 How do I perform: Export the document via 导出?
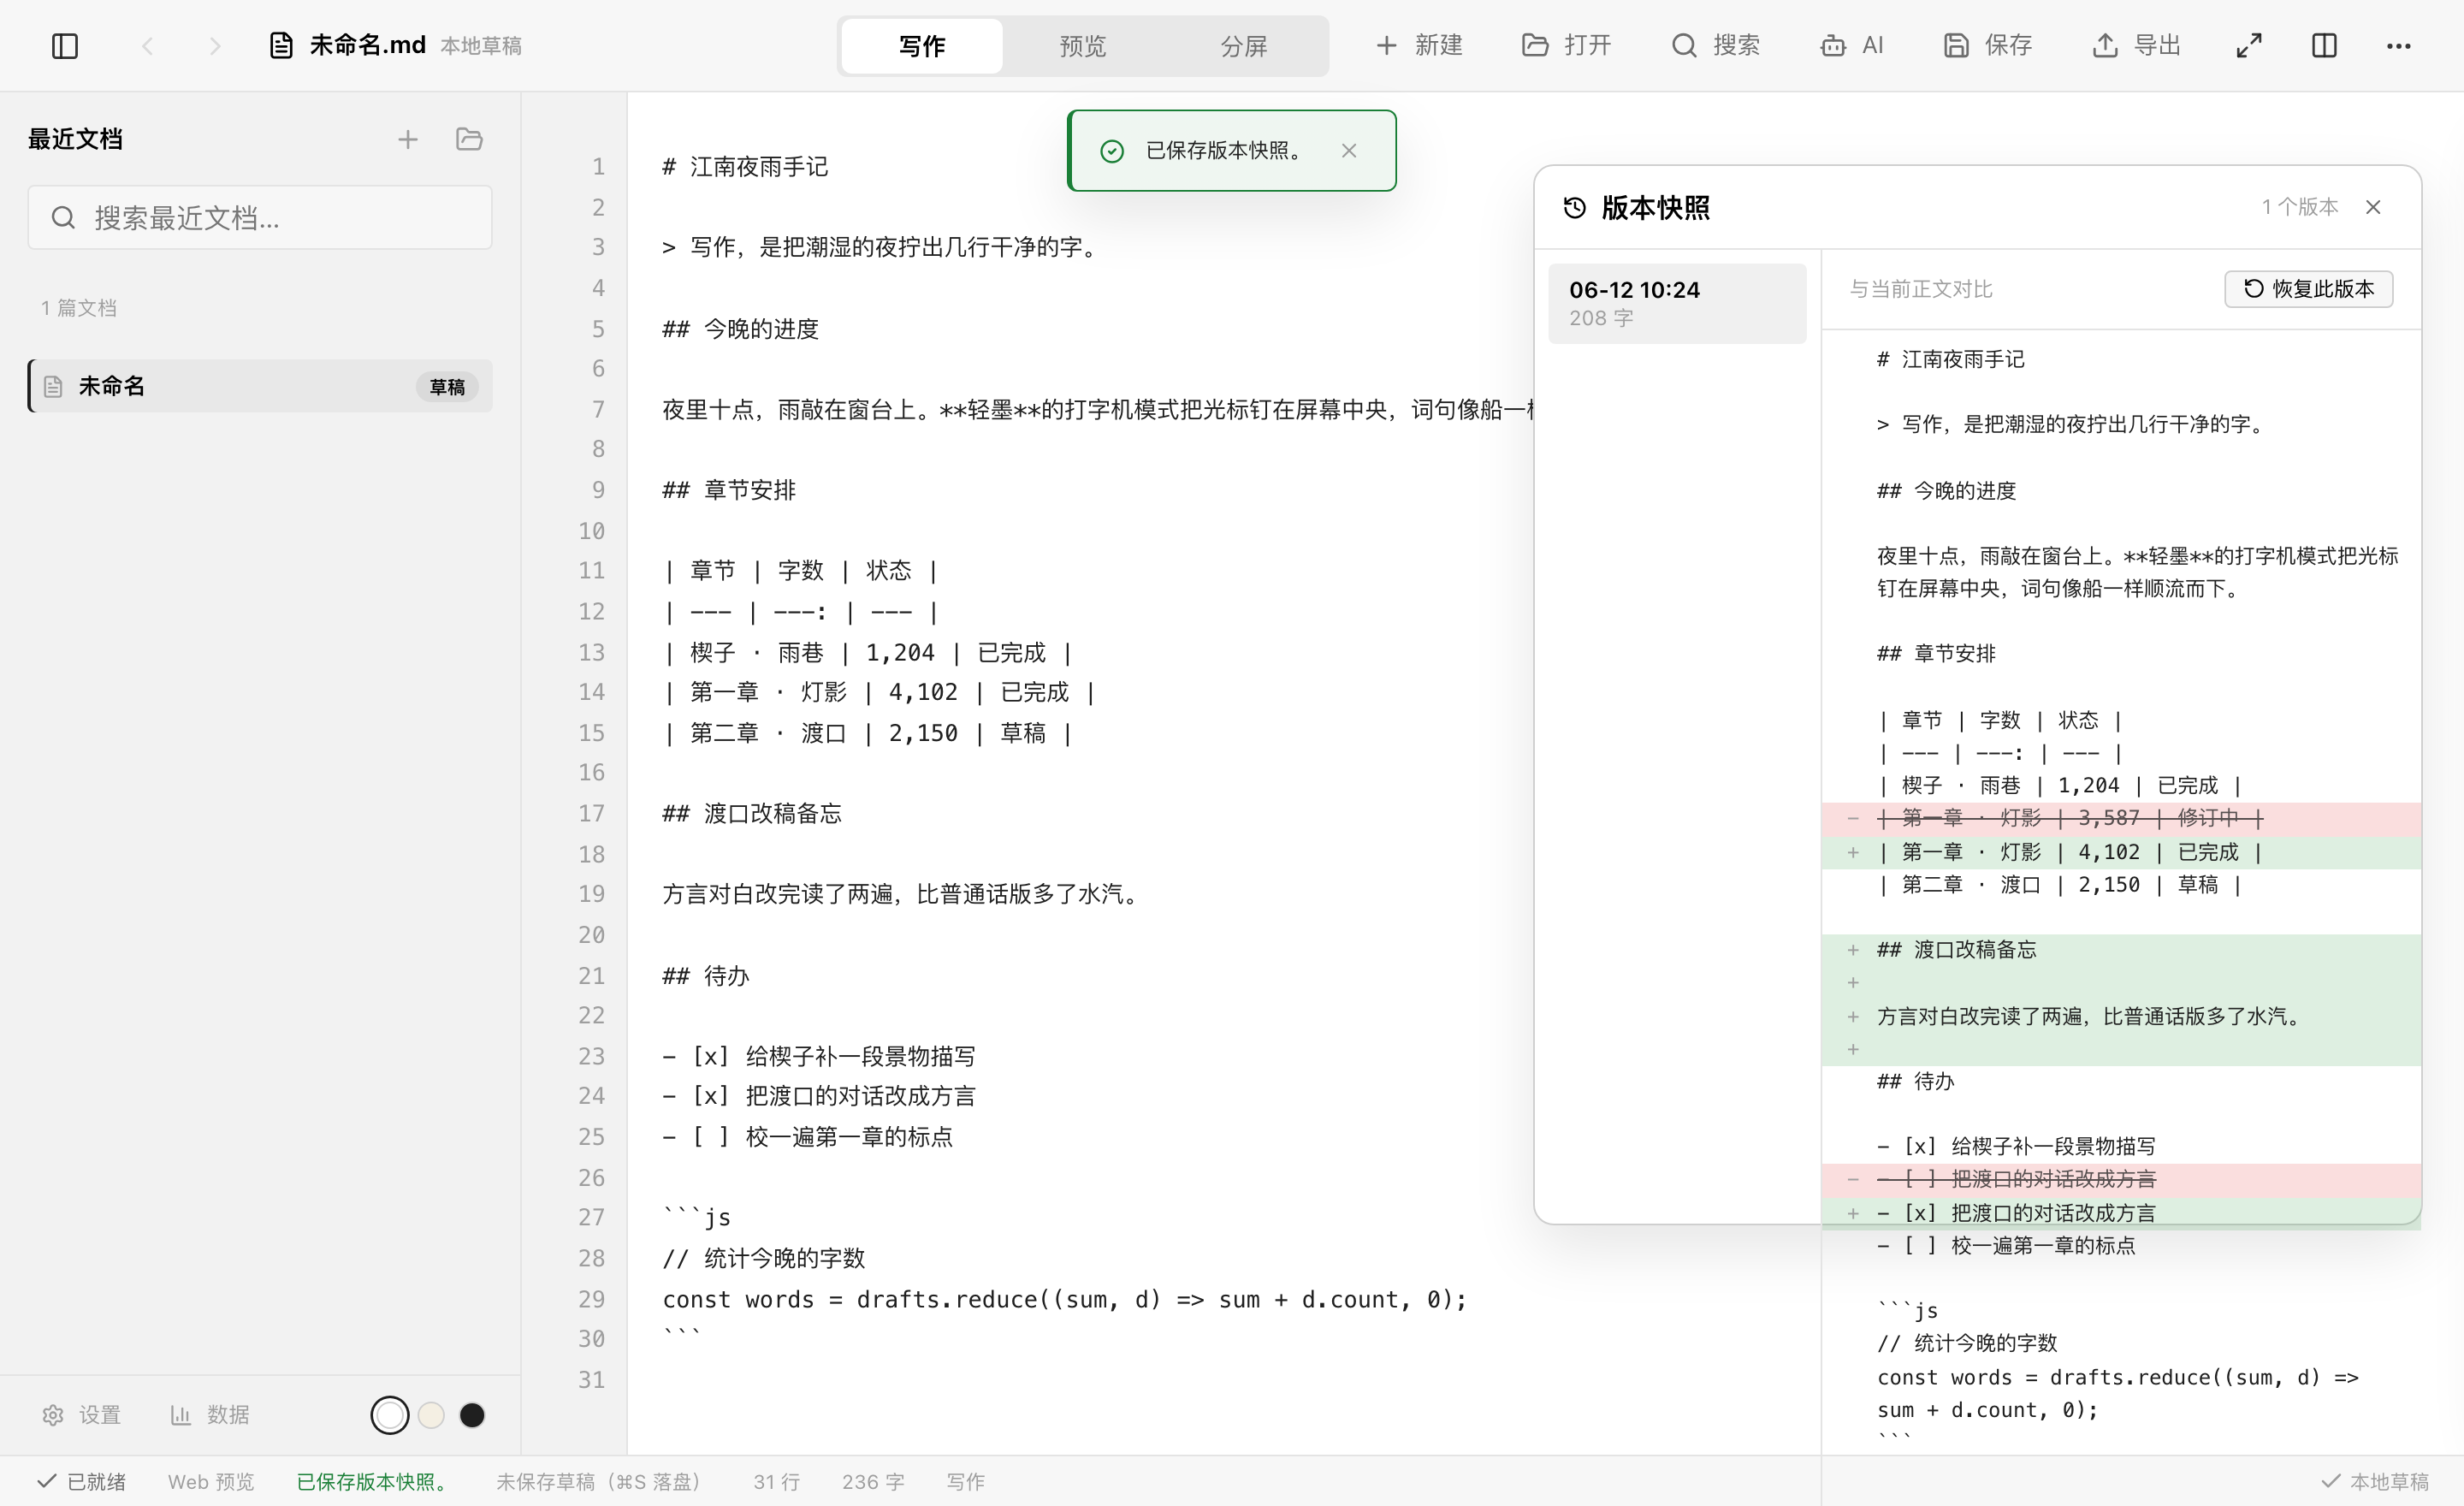(x=2136, y=46)
